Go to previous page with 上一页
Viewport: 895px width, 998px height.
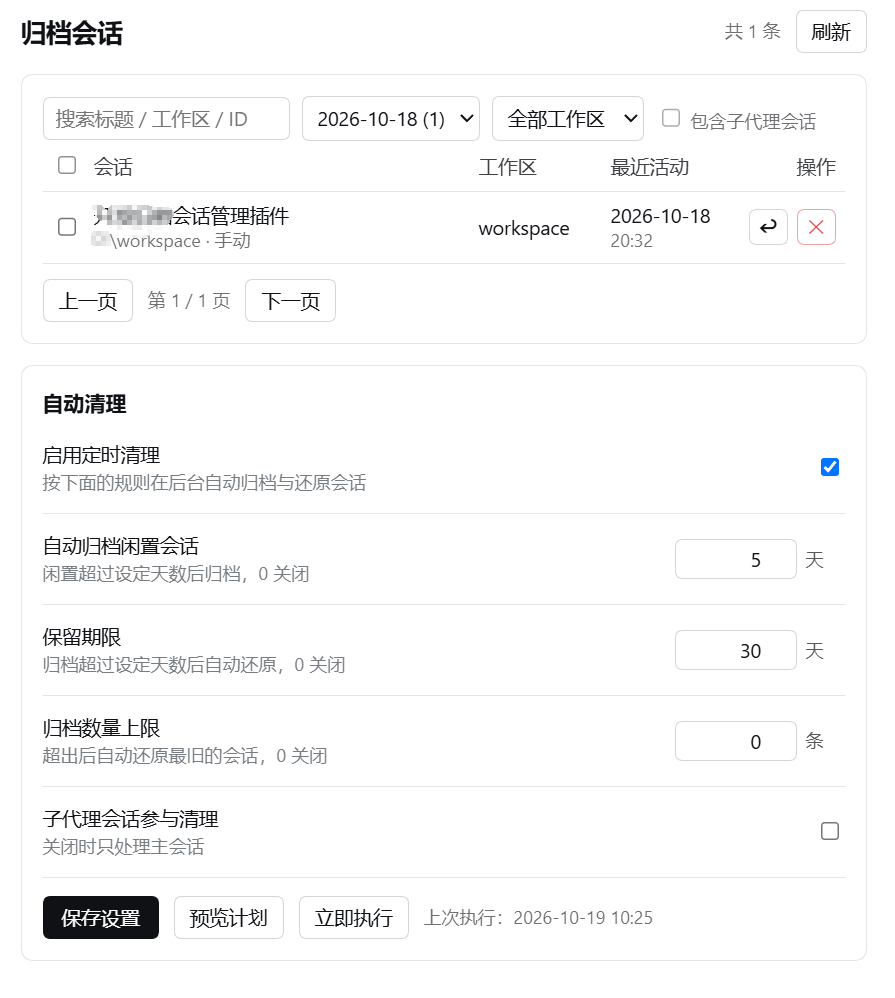tap(88, 300)
